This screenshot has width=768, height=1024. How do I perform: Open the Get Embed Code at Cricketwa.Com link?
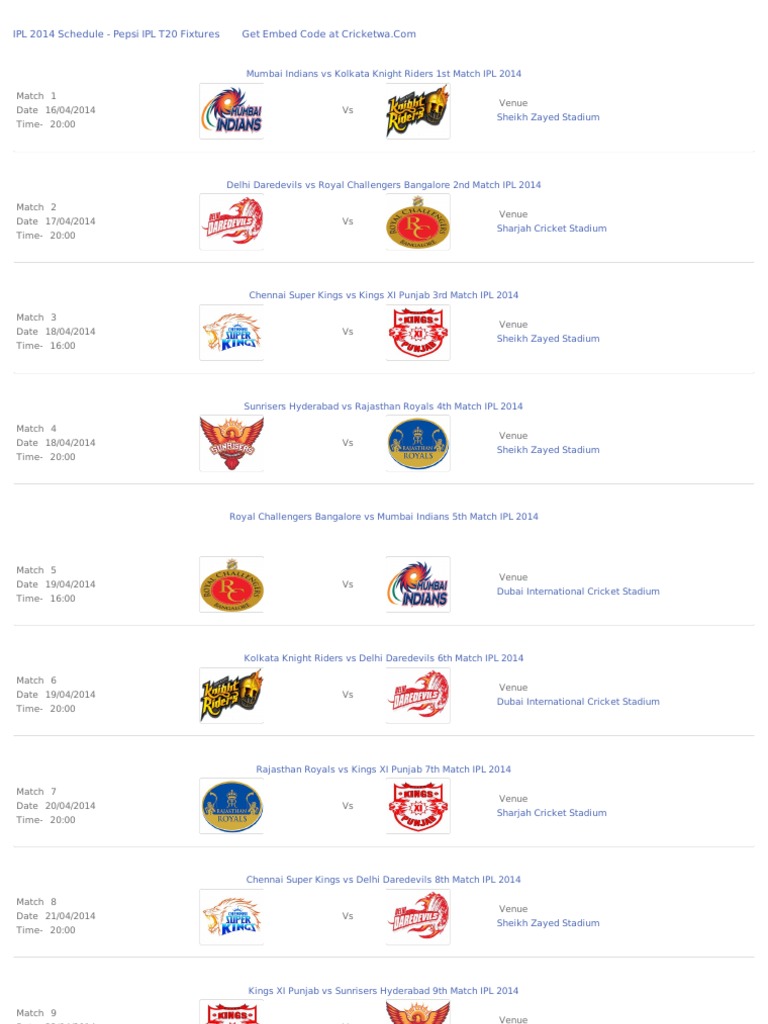point(329,34)
